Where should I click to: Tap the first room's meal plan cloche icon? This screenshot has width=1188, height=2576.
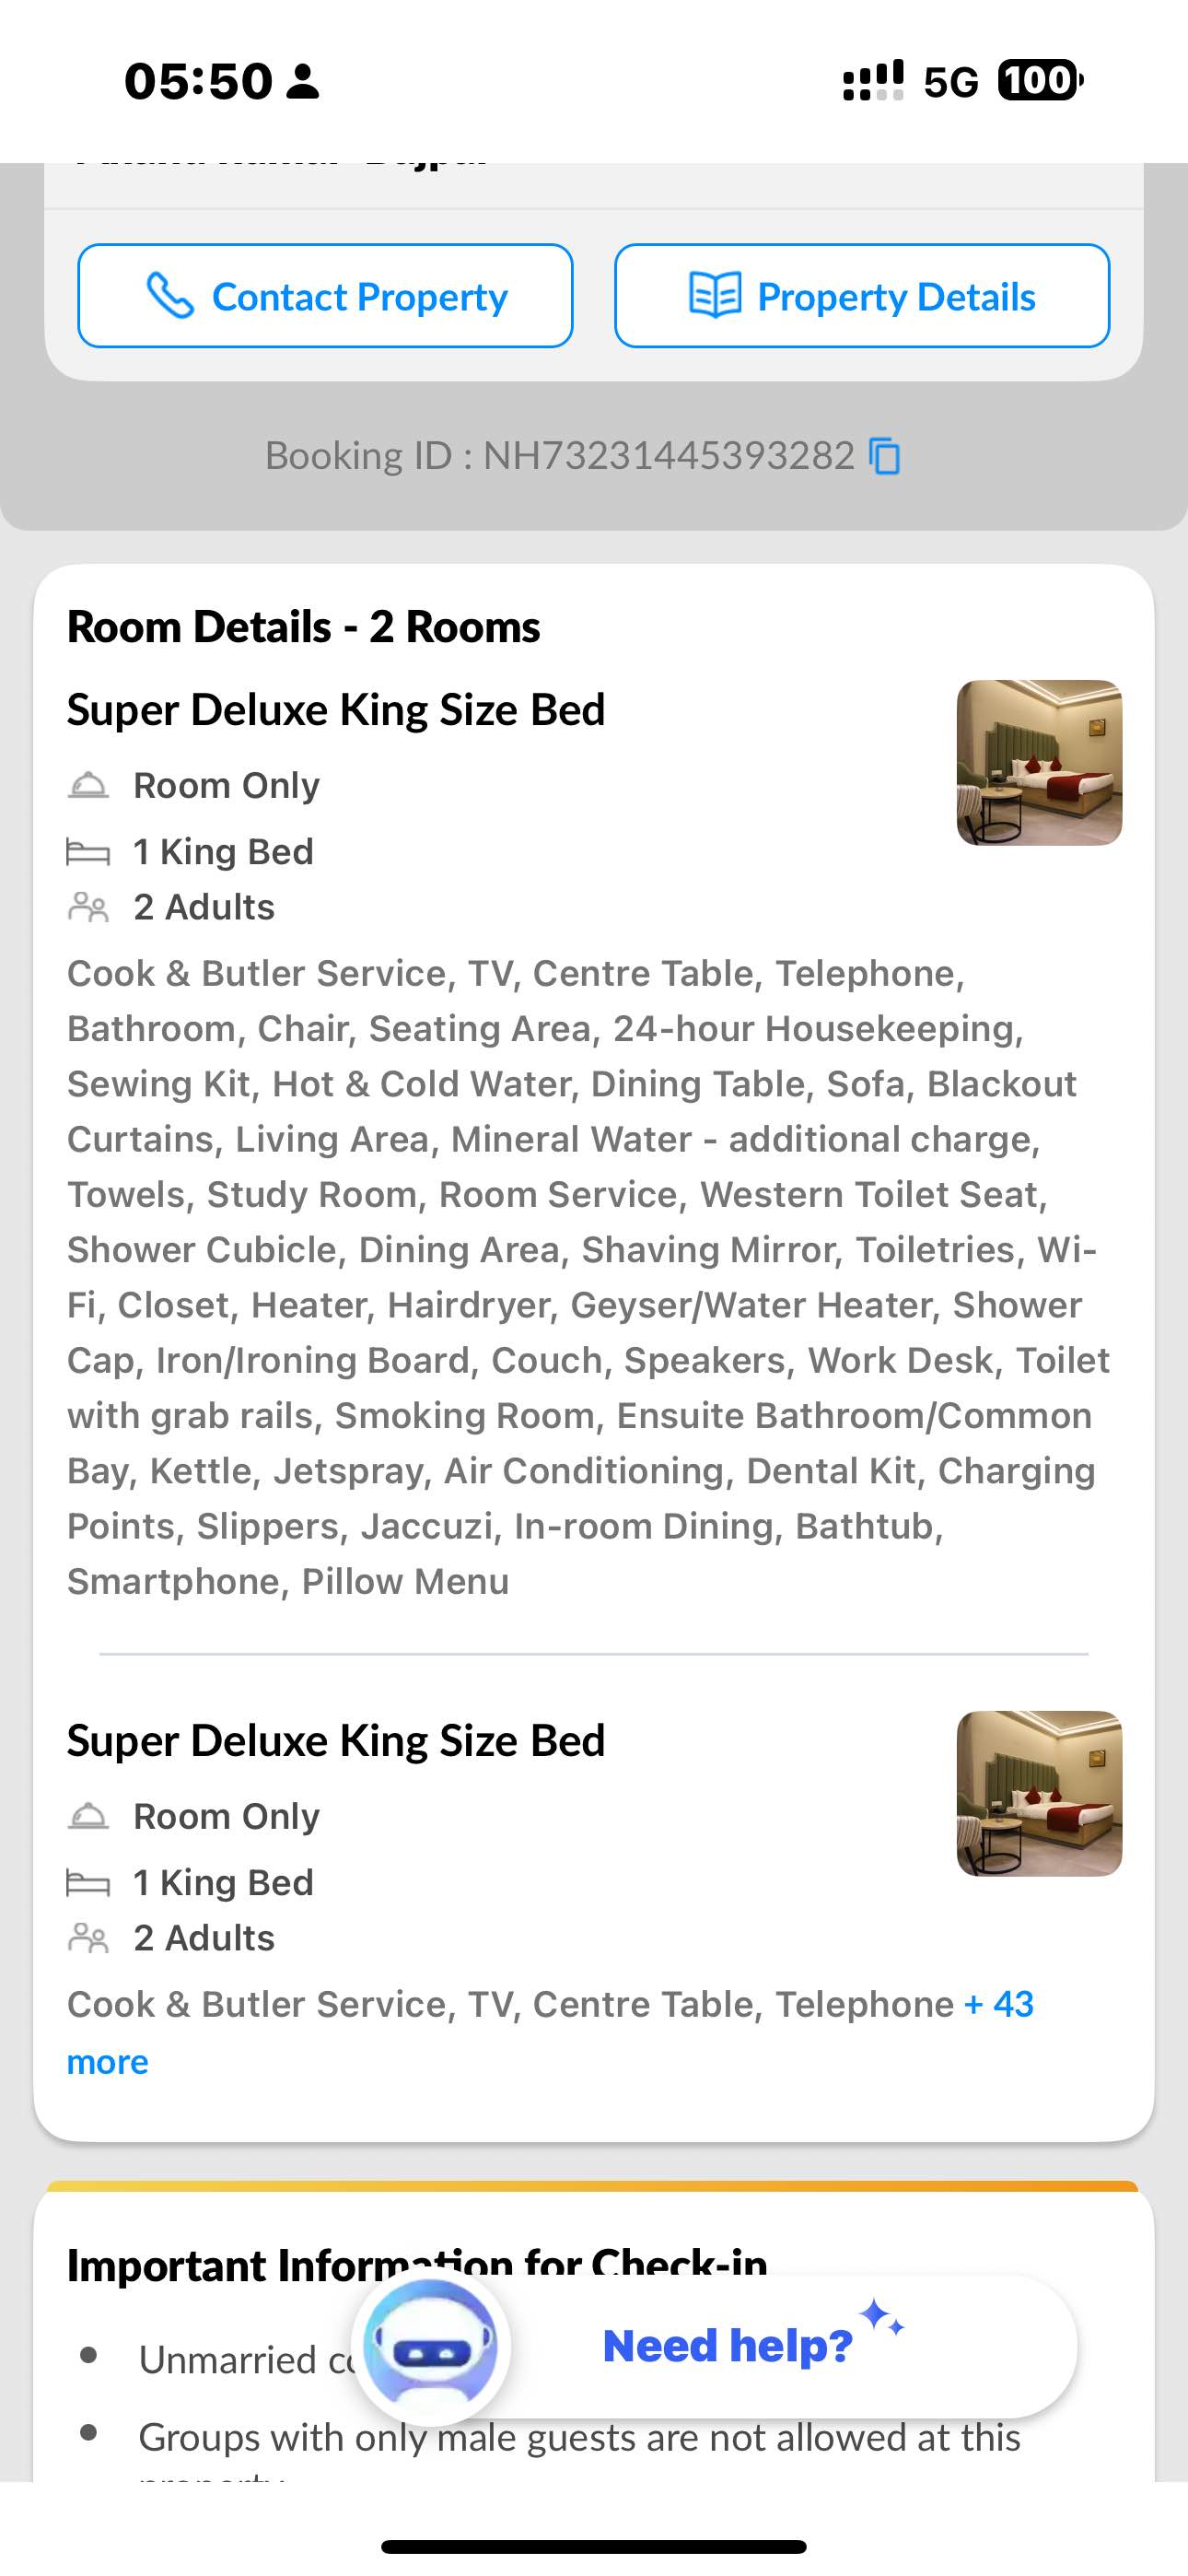click(88, 785)
